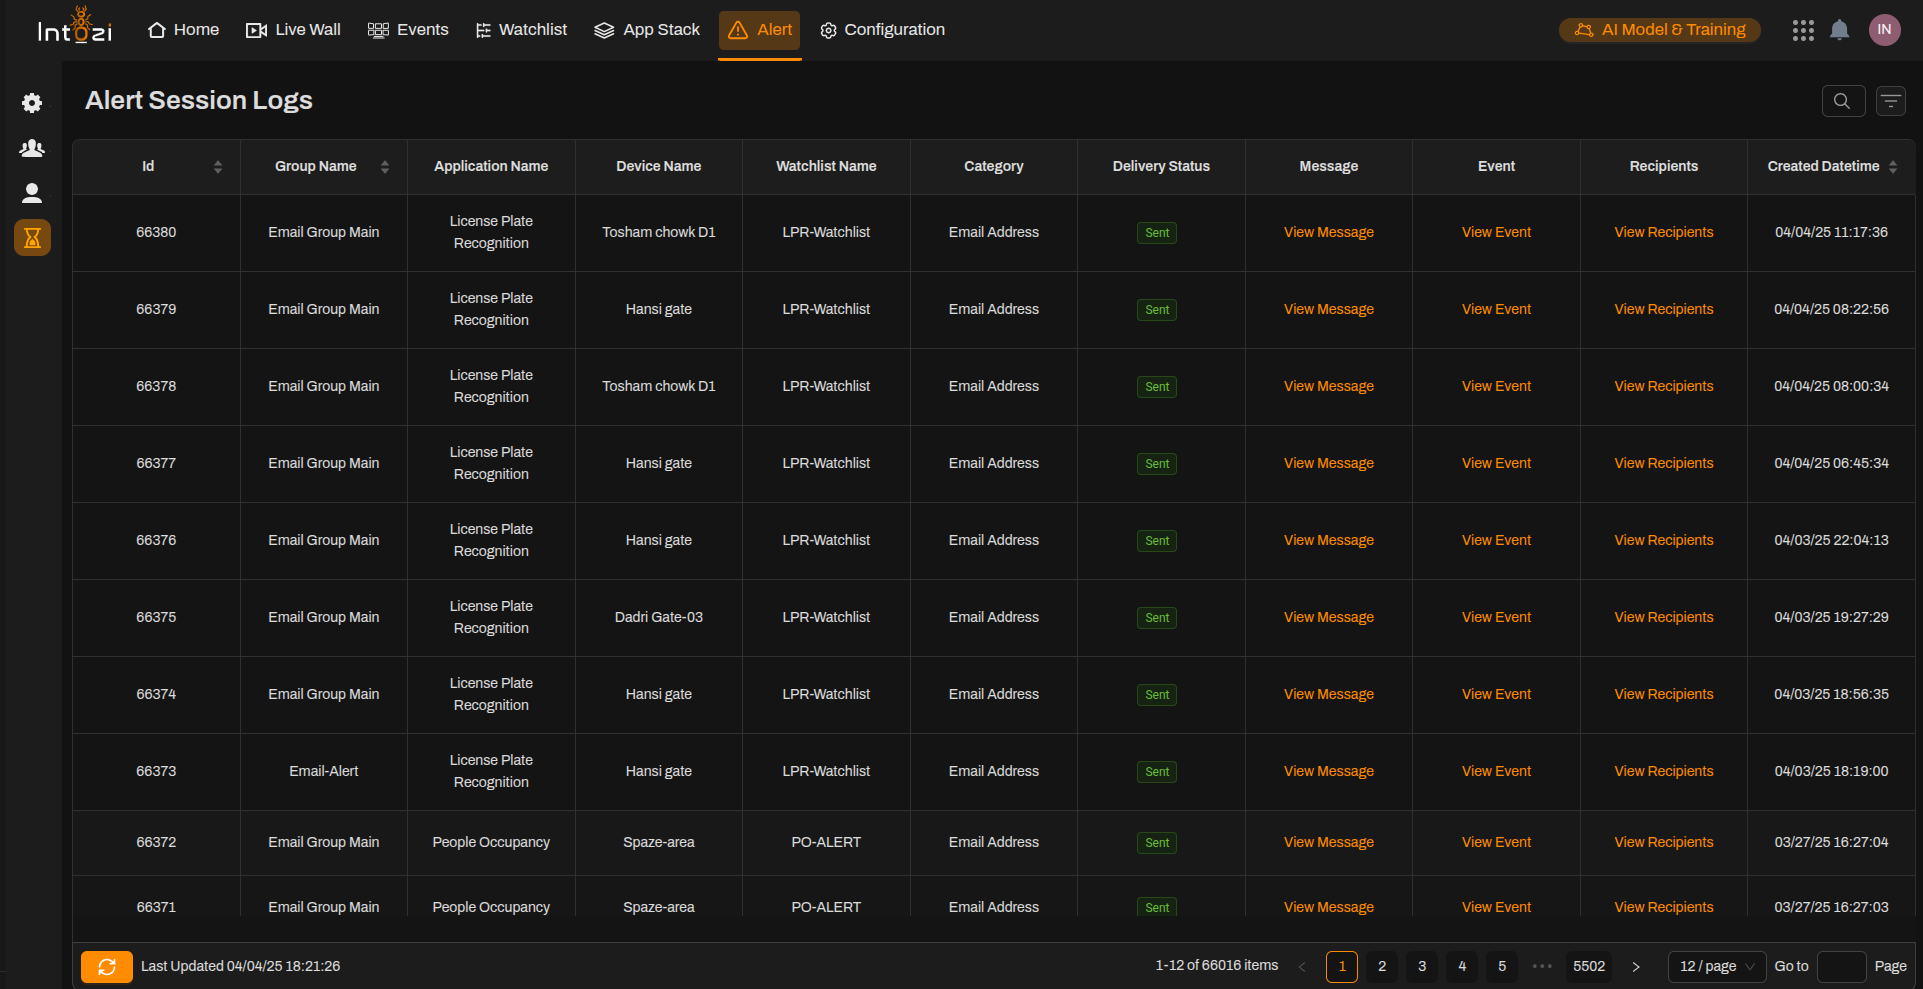This screenshot has height=989, width=1923.
Task: Click the Go to Page input field
Action: click(x=1842, y=966)
